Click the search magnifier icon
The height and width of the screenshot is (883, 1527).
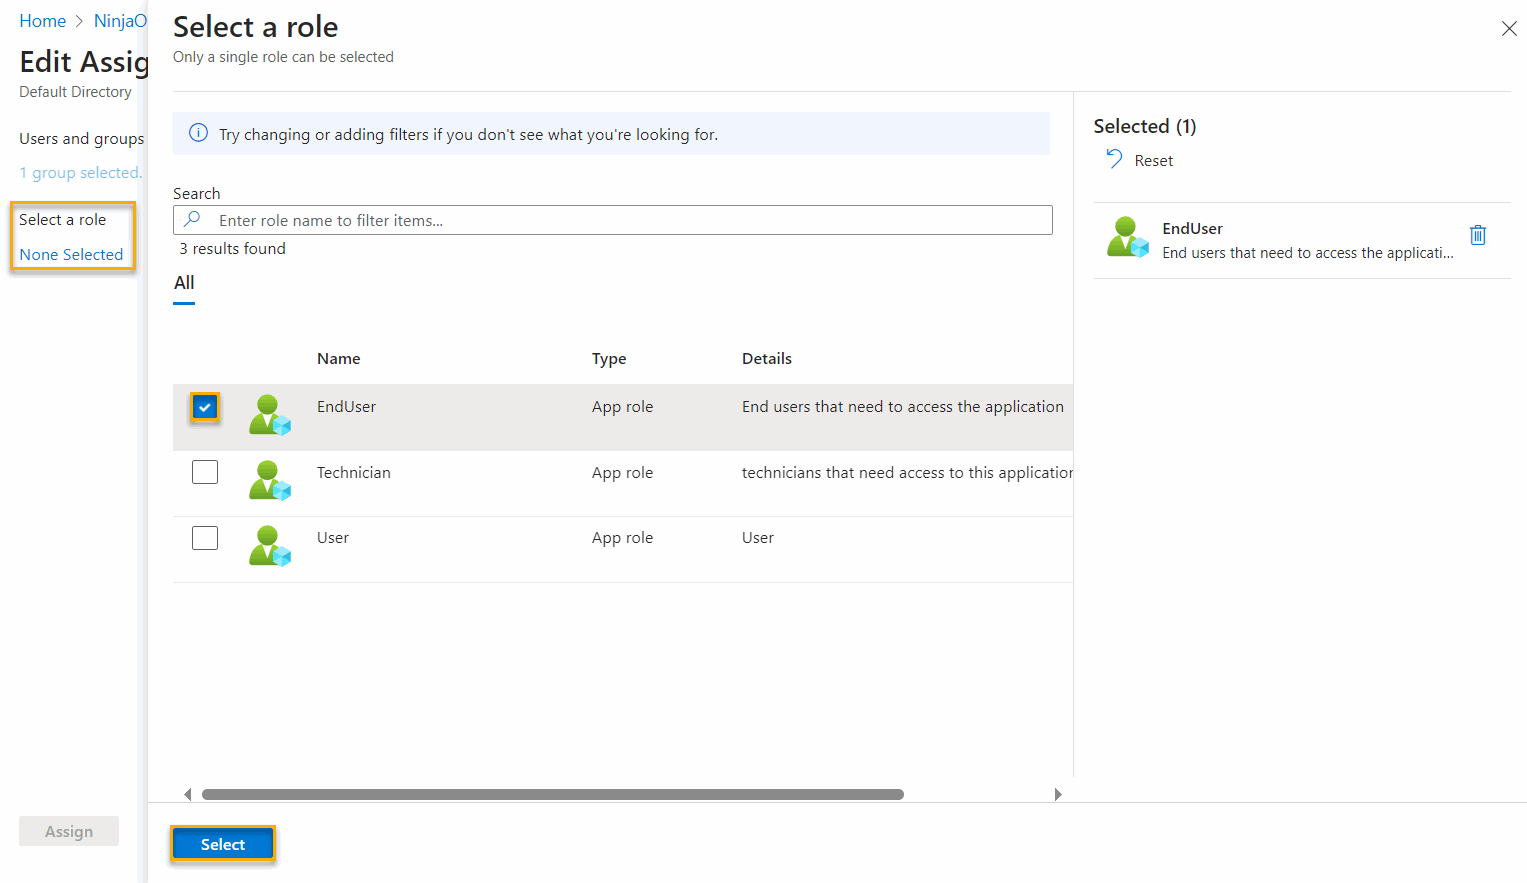point(193,220)
